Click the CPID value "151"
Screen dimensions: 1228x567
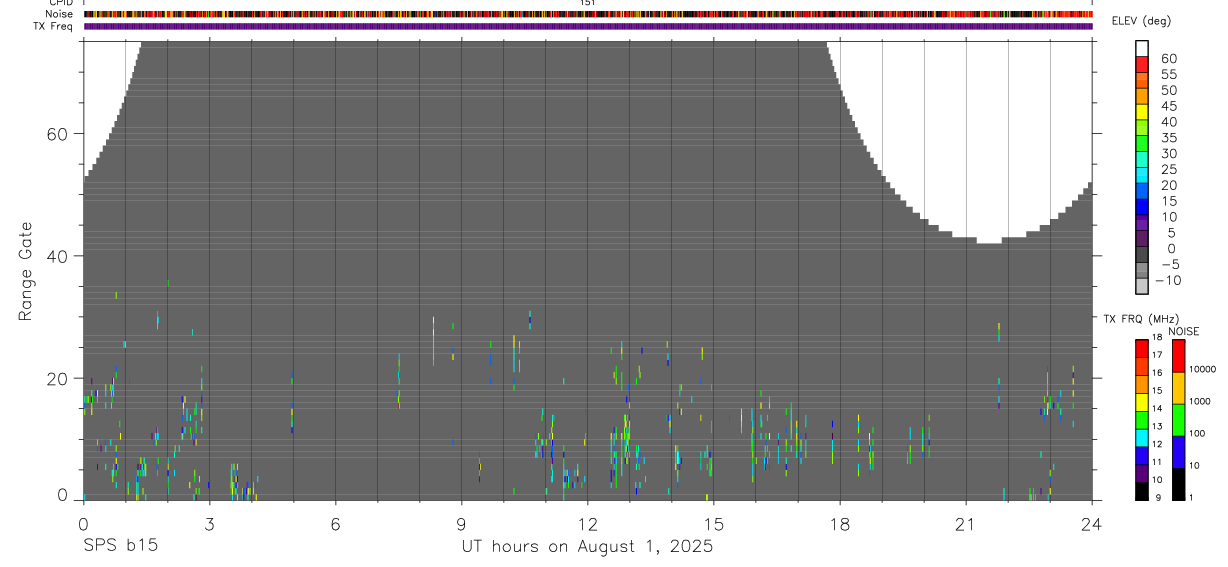[x=587, y=3]
